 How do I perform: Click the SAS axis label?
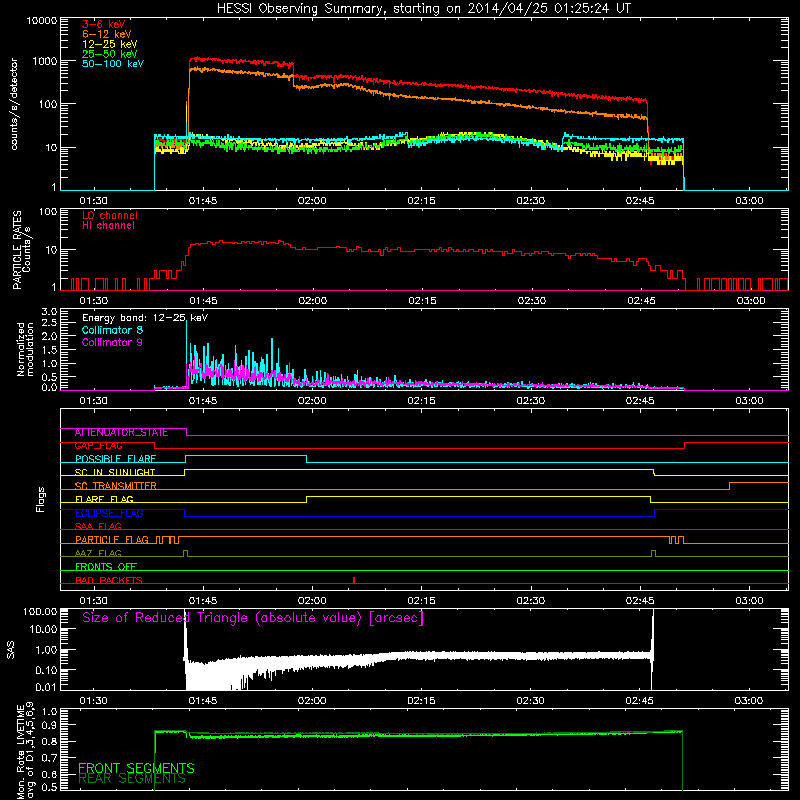10,650
